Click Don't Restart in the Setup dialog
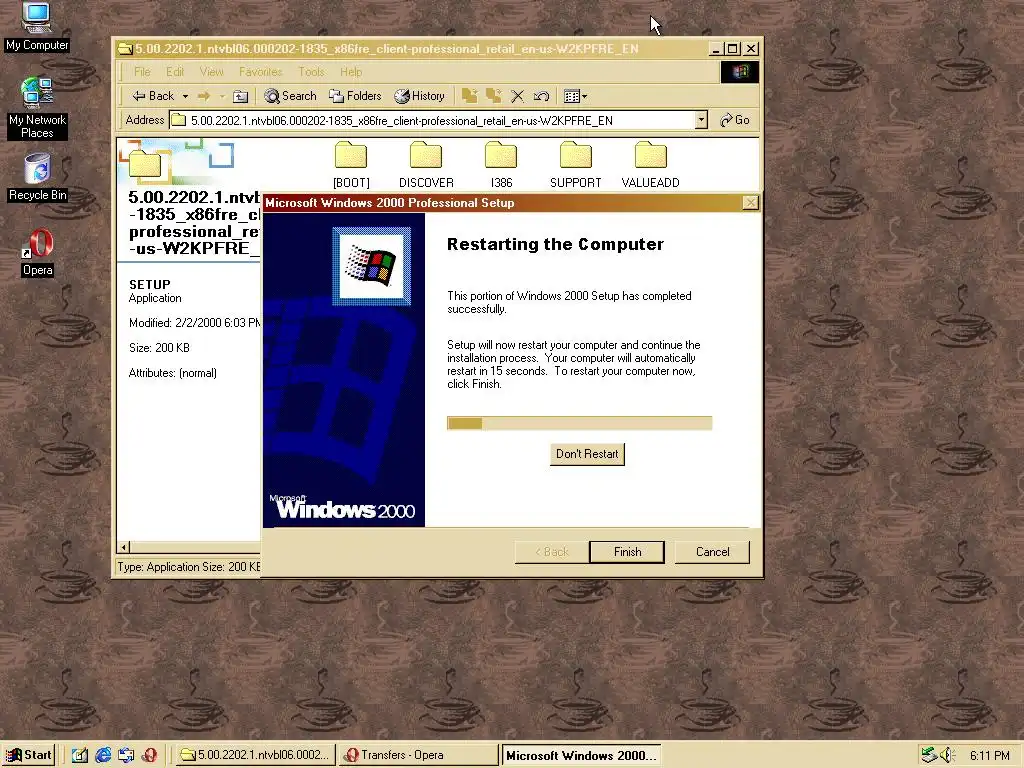1024x768 pixels. 587,454
